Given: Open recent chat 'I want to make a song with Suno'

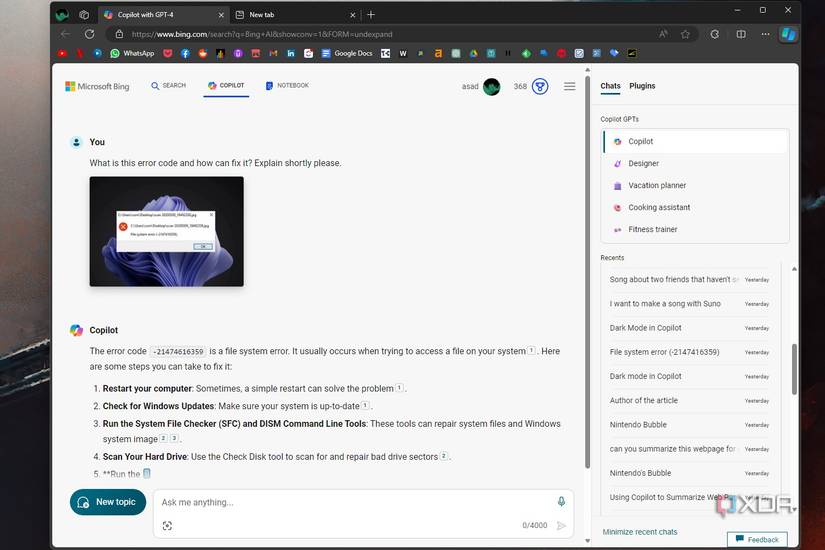Looking at the screenshot, I should pyautogui.click(x=689, y=304).
